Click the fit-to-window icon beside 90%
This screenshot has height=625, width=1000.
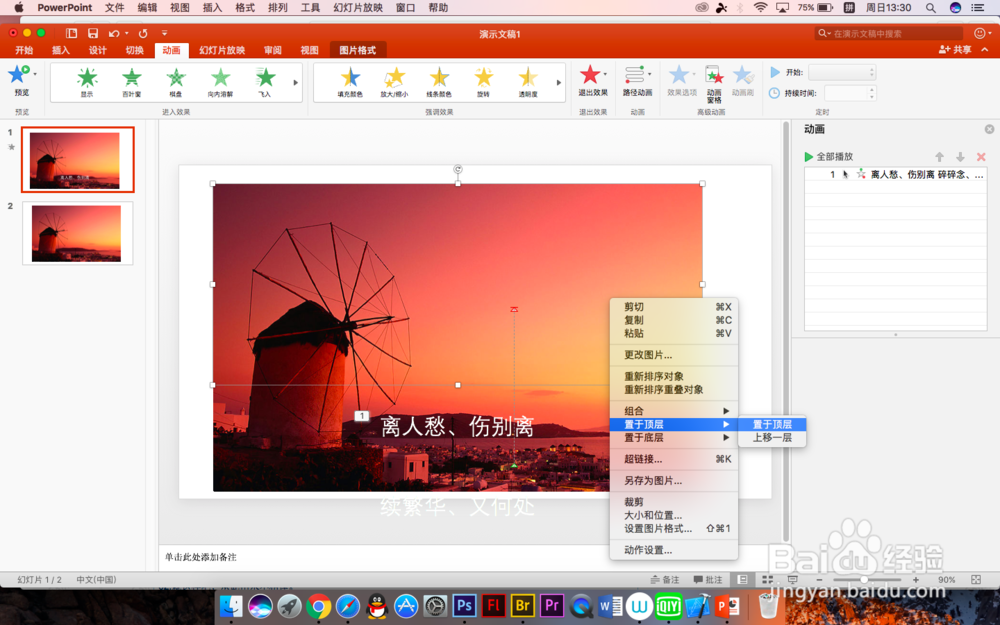(976, 580)
